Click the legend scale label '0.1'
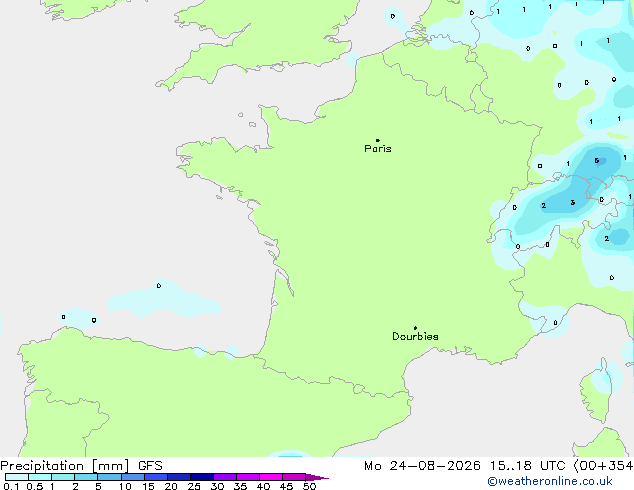Viewport: 634px width, 490px height. tap(10, 486)
